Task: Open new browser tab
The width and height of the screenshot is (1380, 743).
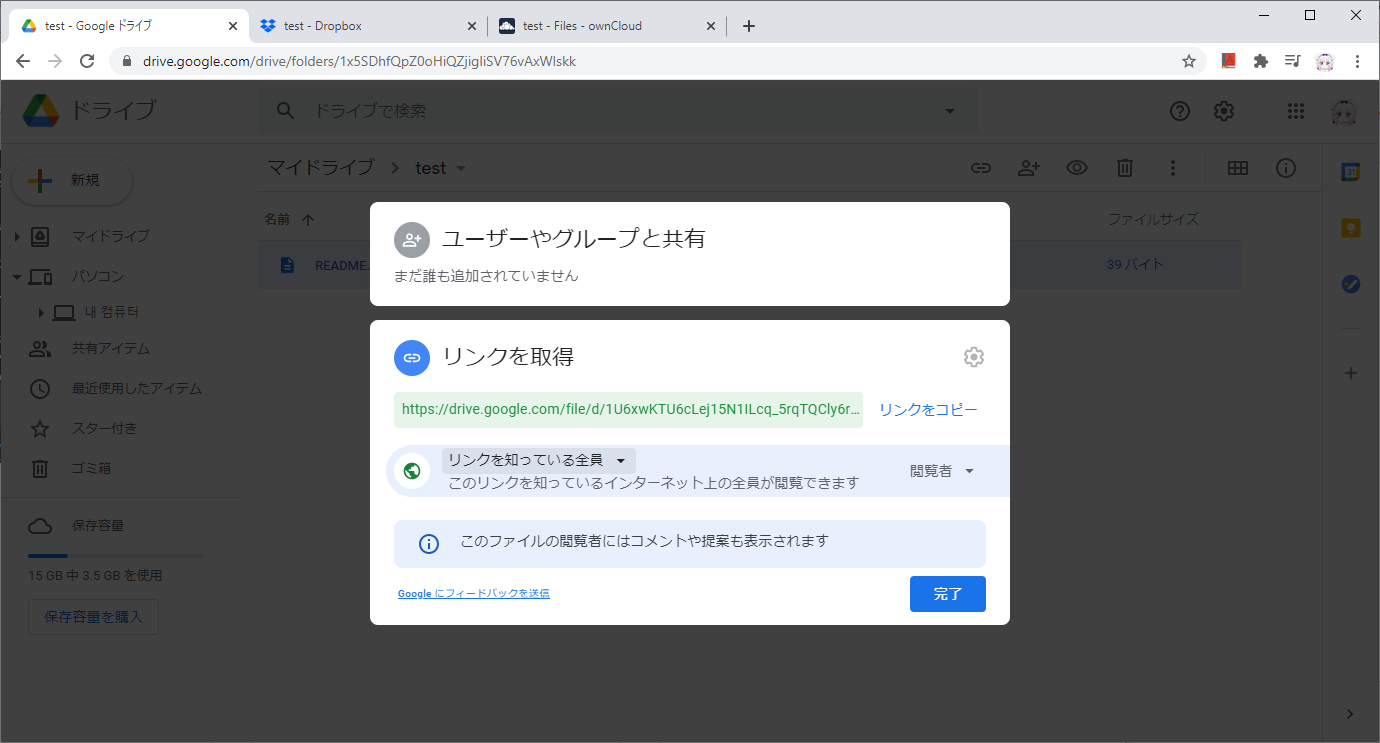Action: [749, 26]
